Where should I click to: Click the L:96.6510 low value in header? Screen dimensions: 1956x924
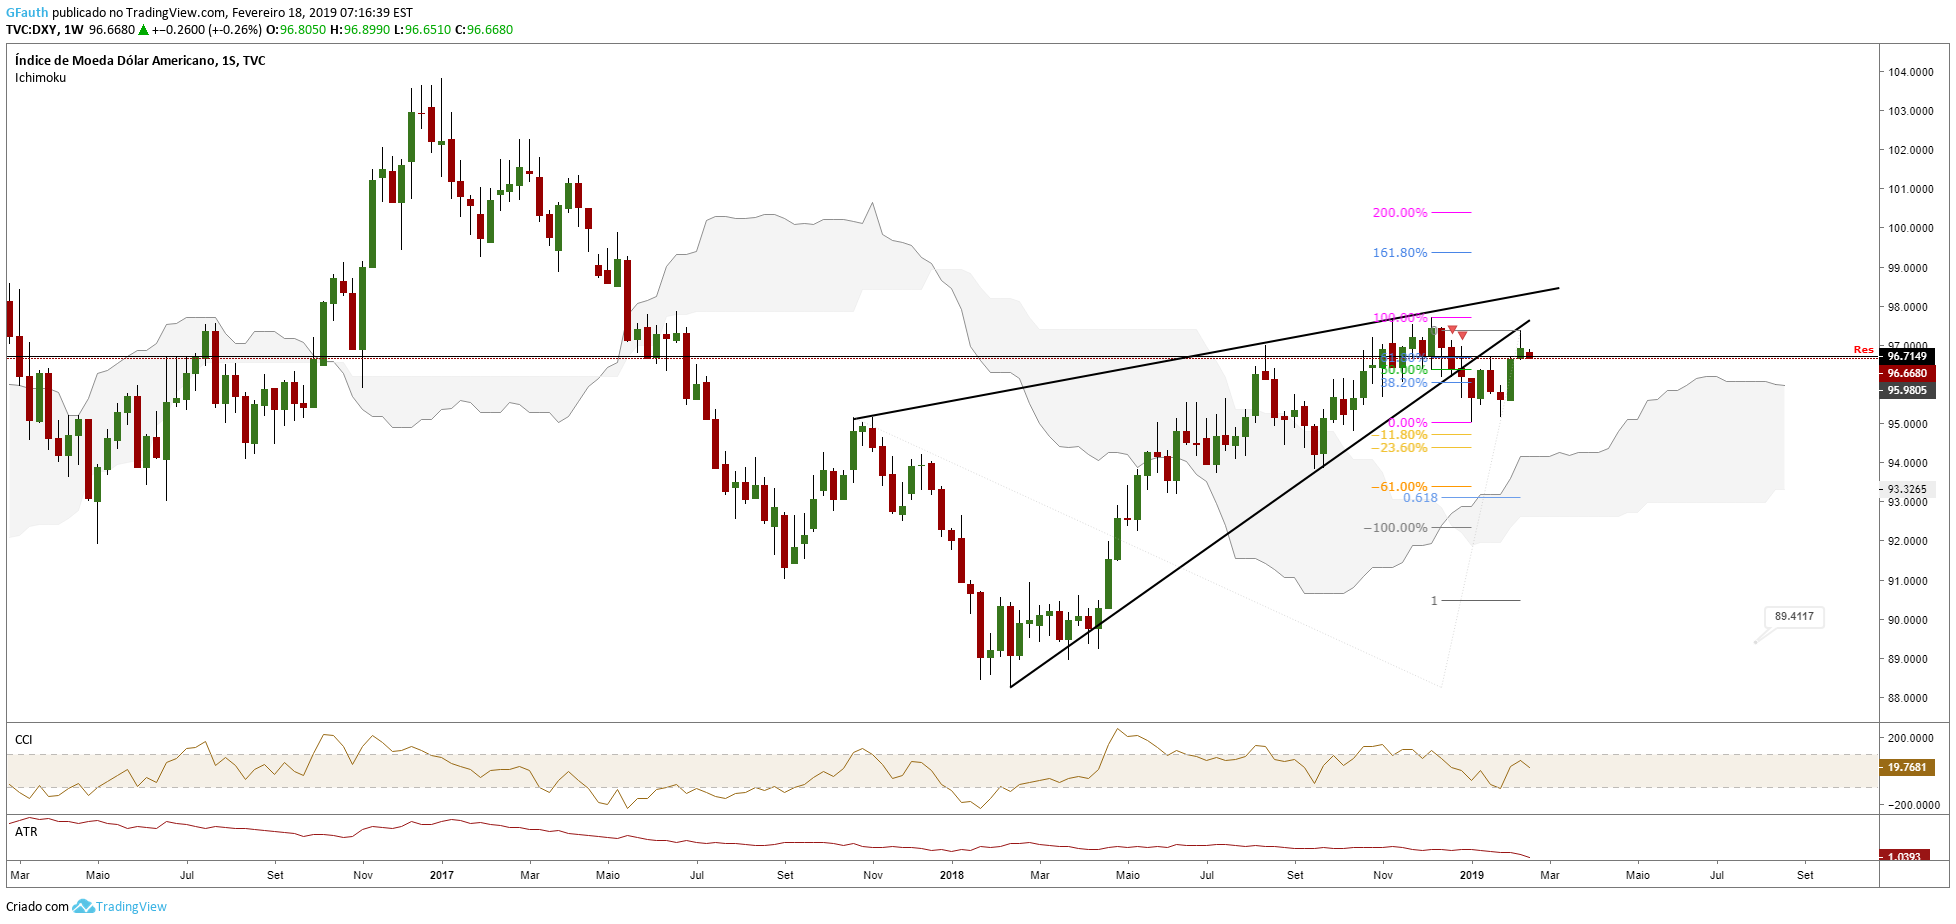tap(423, 30)
